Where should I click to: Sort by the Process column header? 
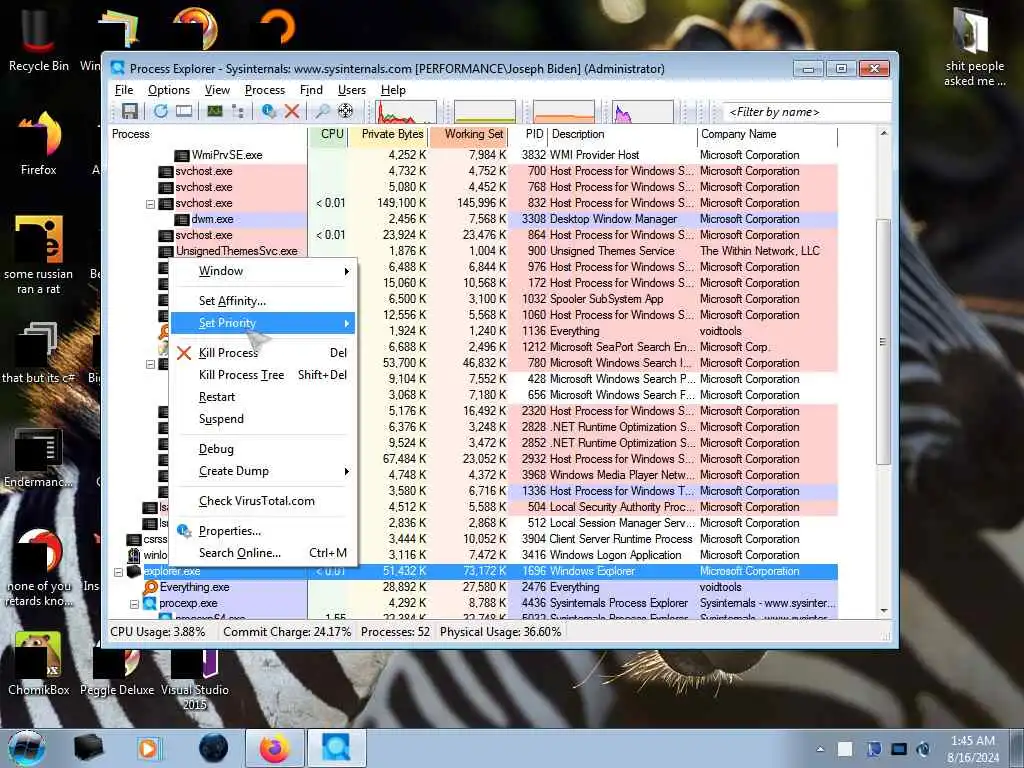point(208,135)
